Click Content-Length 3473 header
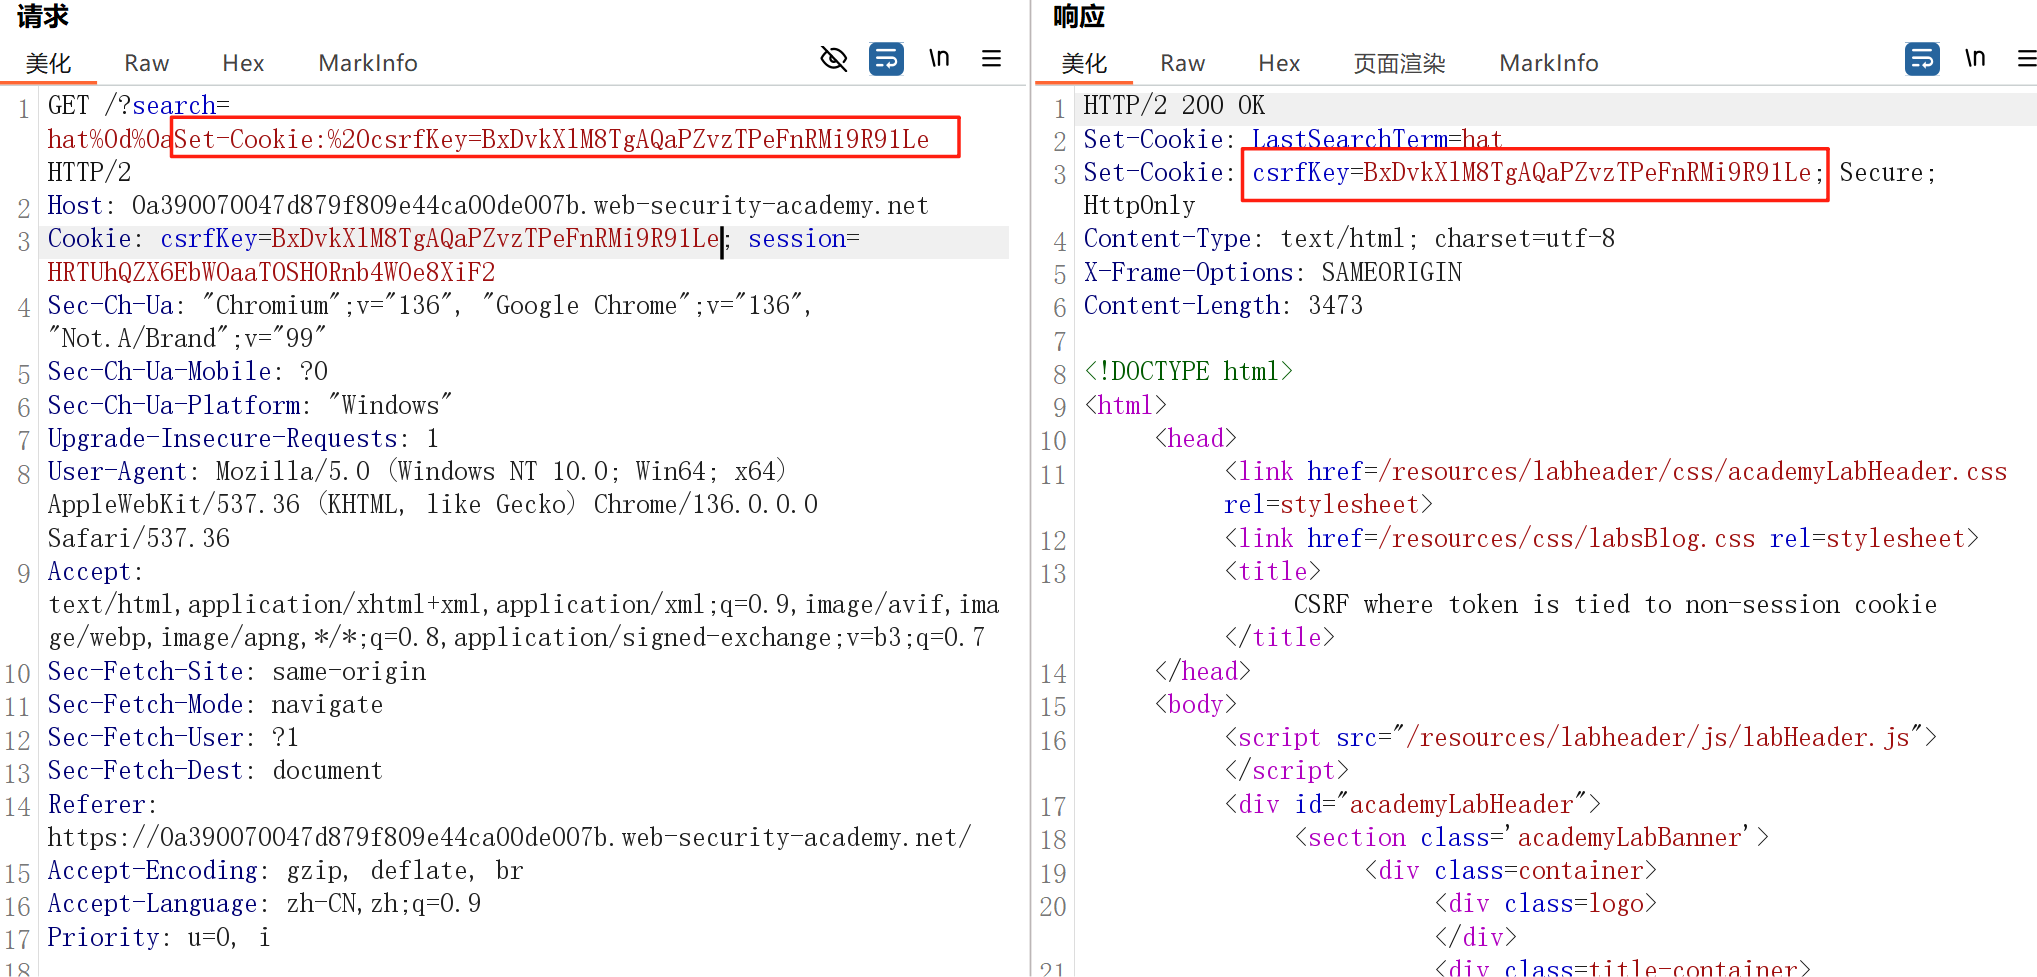2037x977 pixels. click(1223, 305)
